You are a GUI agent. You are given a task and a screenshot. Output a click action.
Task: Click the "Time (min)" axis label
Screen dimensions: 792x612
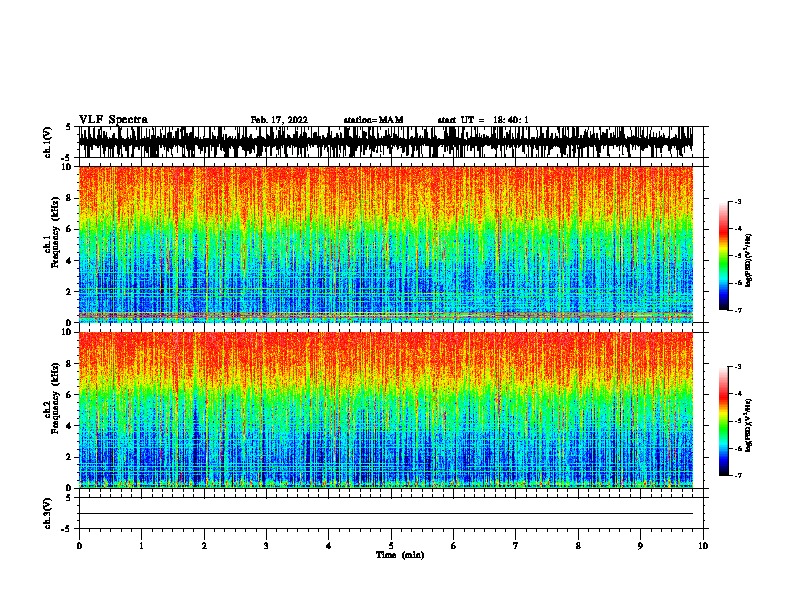400,555
